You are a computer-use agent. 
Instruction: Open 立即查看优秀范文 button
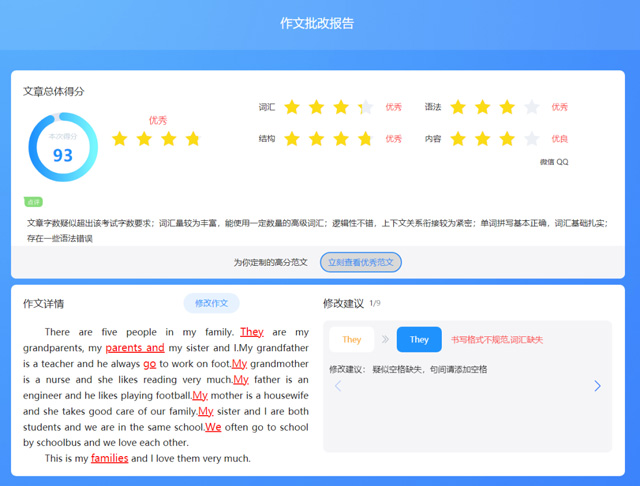361,262
